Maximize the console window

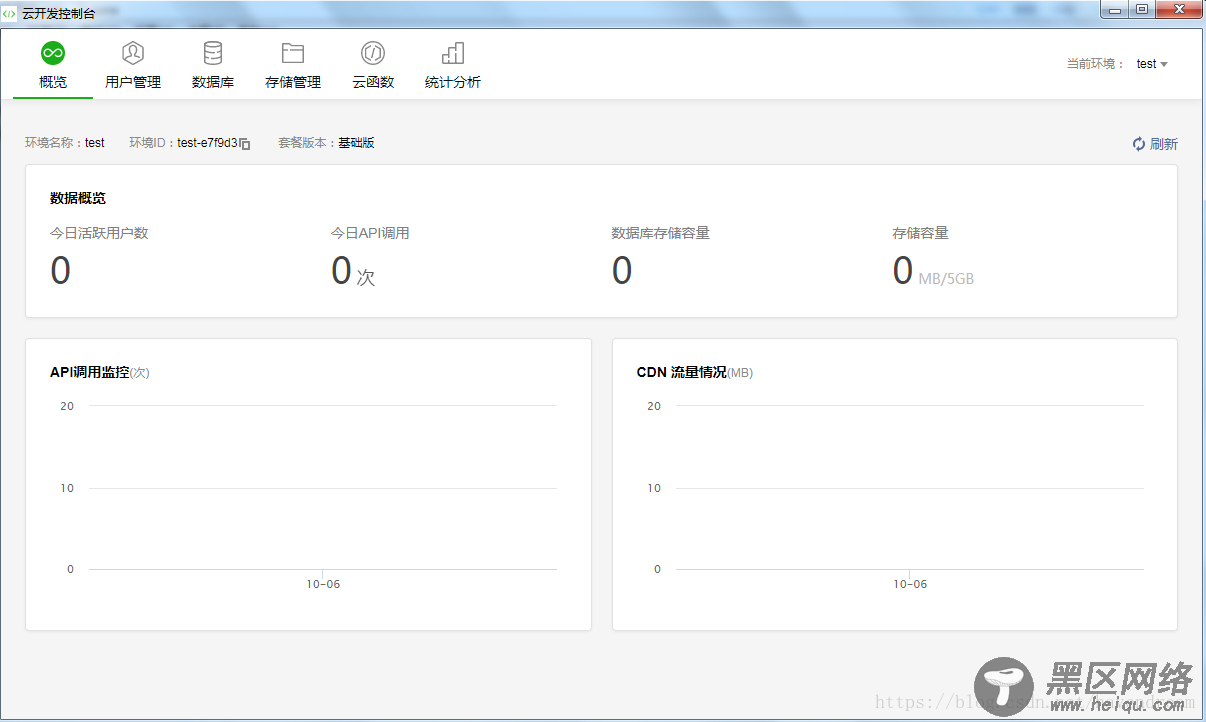pyautogui.click(x=1142, y=9)
